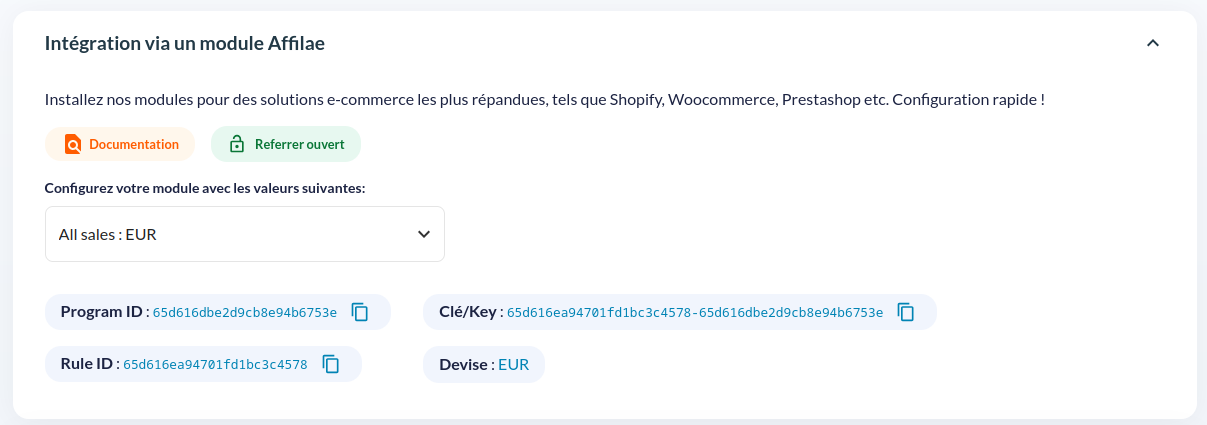Click the green open padlock icon

point(237,144)
